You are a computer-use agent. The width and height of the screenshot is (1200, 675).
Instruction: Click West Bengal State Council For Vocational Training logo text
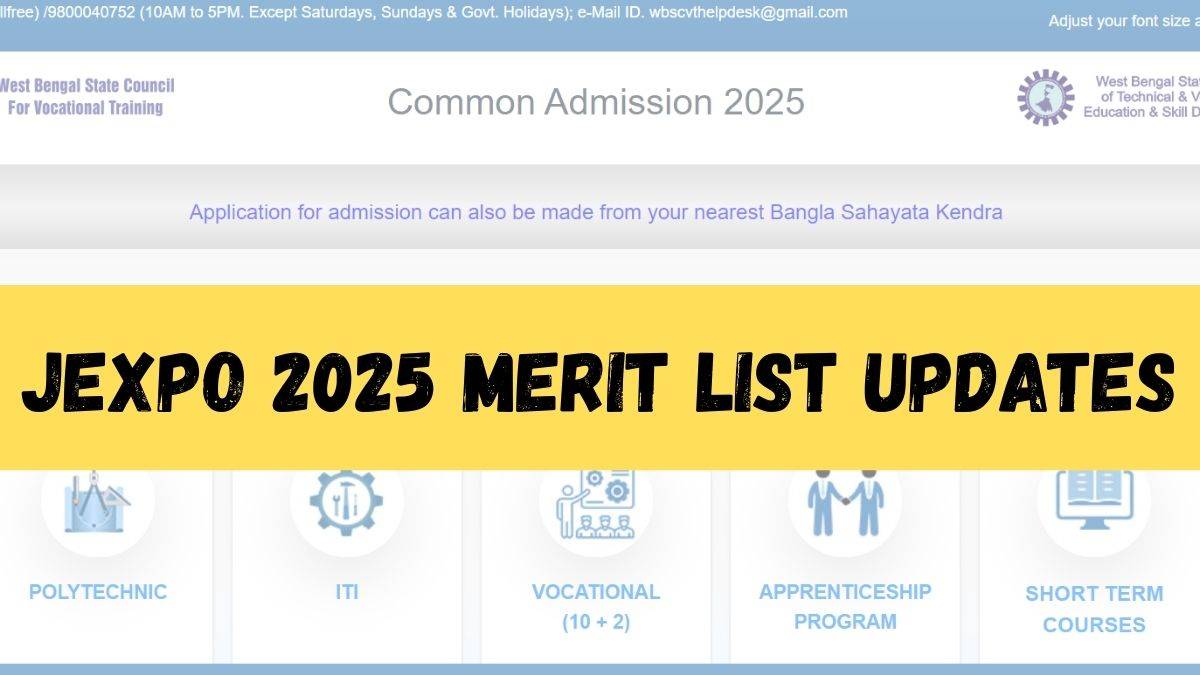(86, 96)
